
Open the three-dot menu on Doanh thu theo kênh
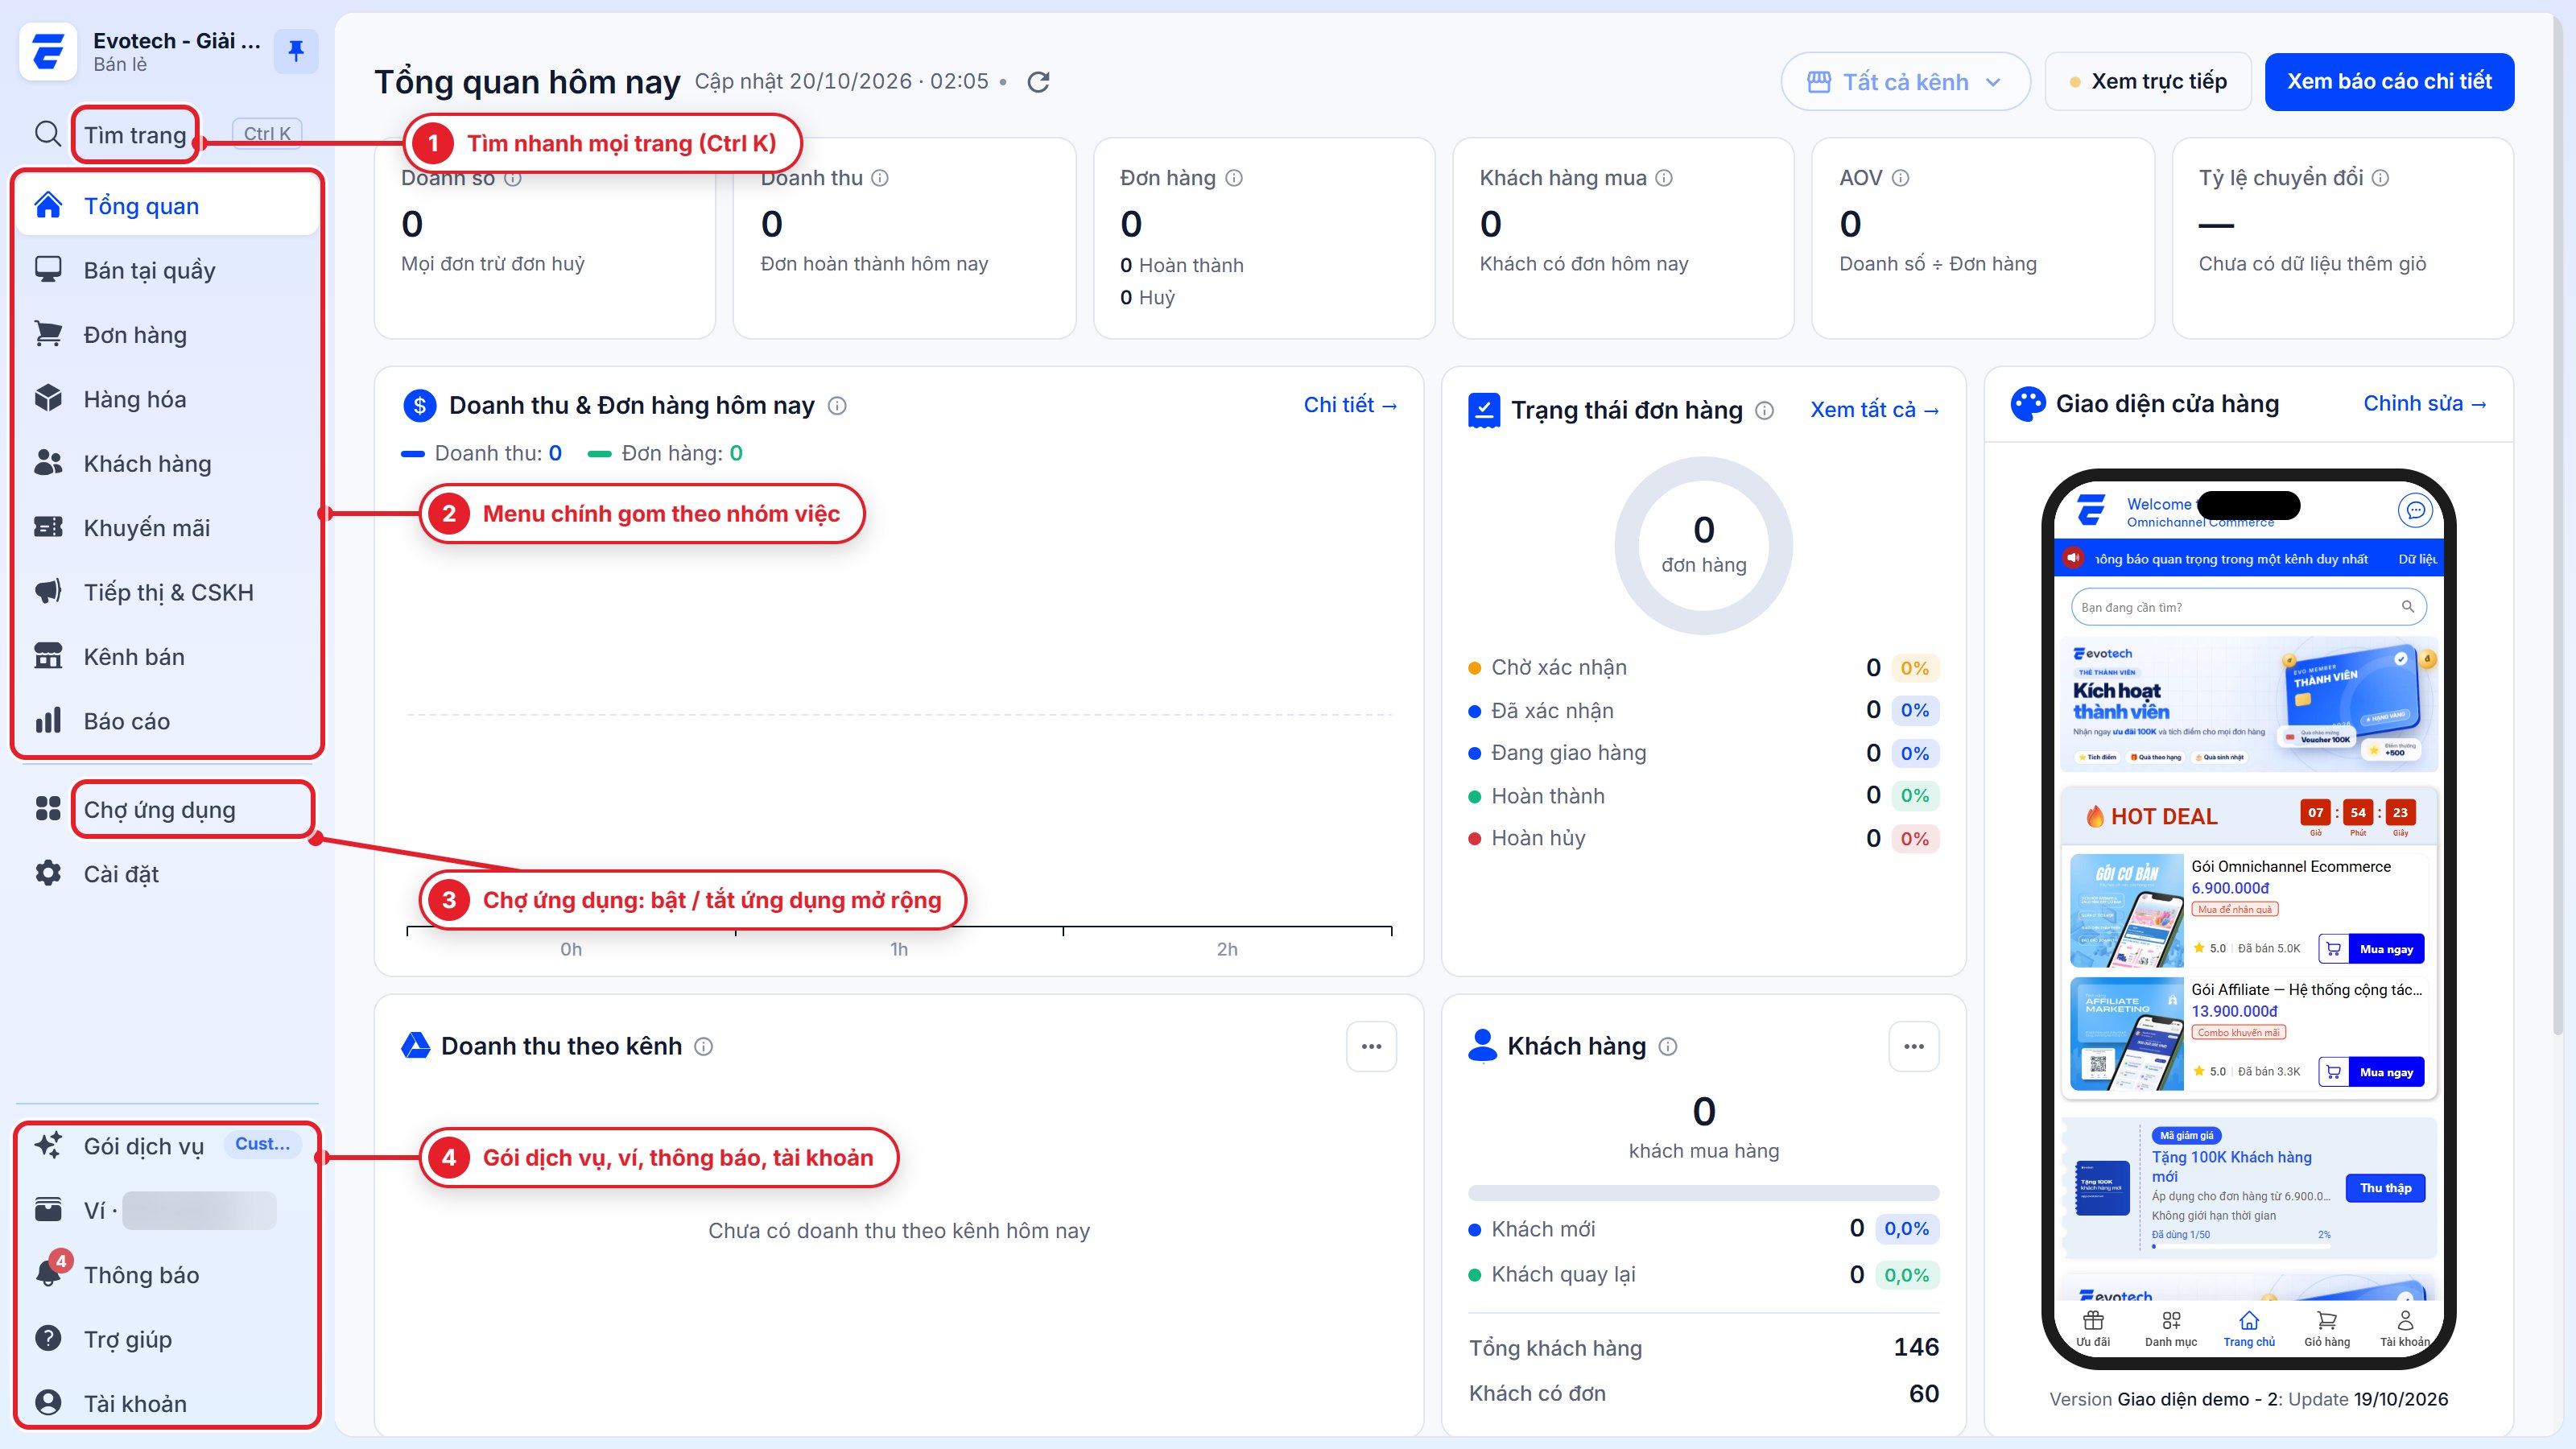(x=1371, y=1047)
